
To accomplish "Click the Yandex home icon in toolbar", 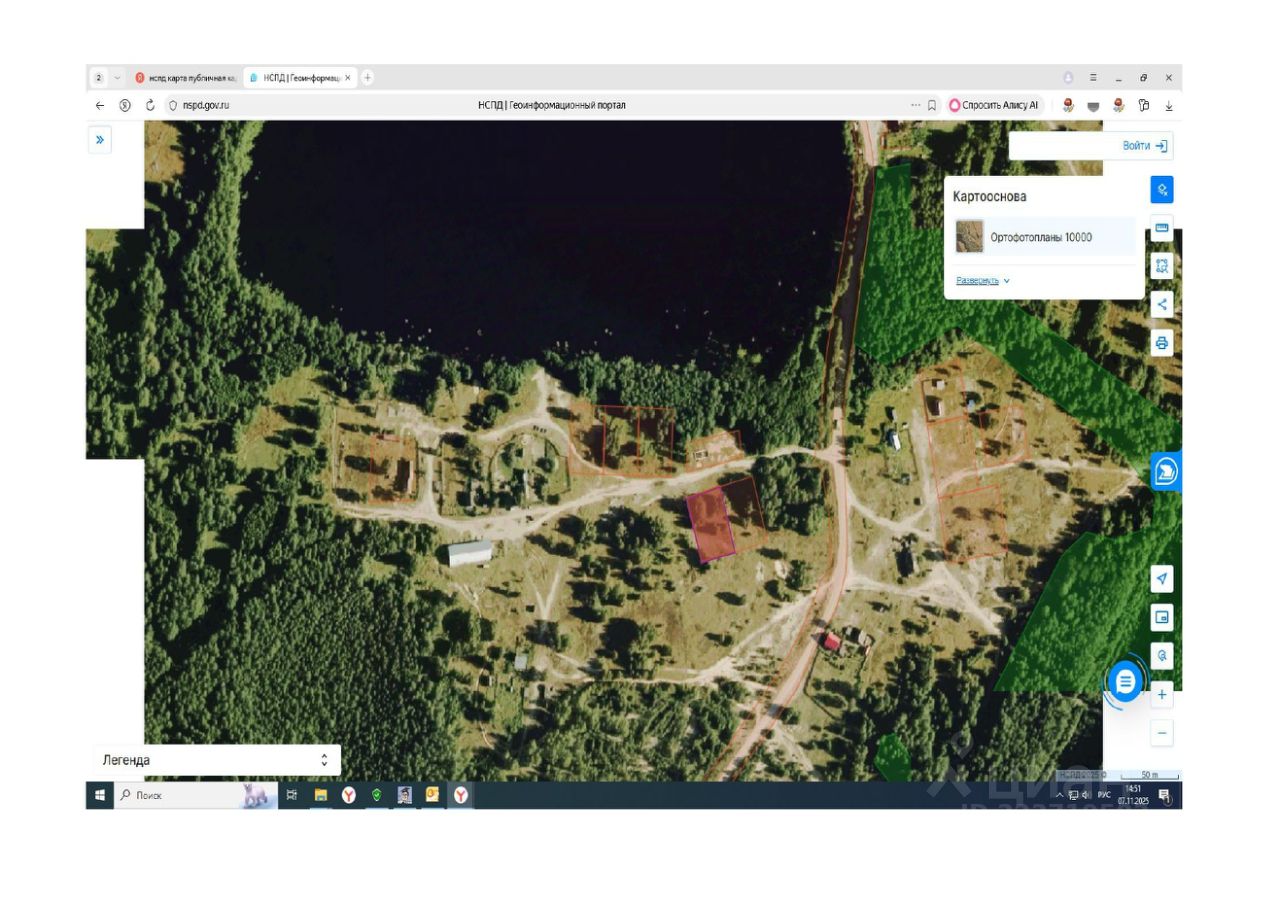I will coord(125,105).
